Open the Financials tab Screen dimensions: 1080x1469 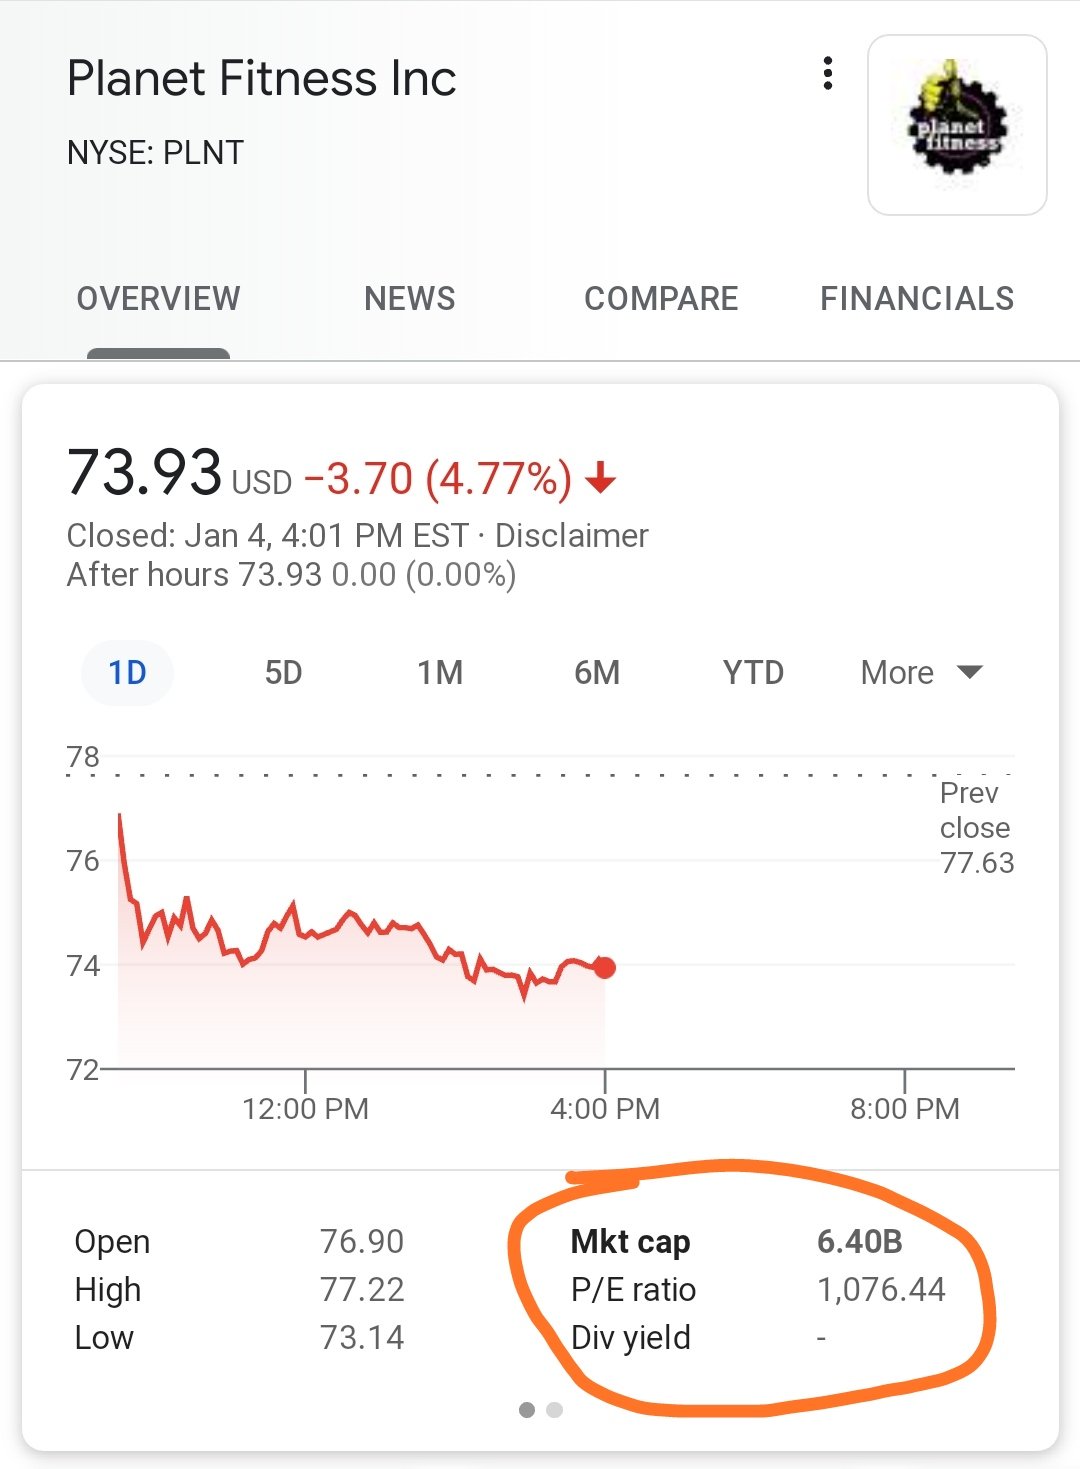click(x=917, y=298)
